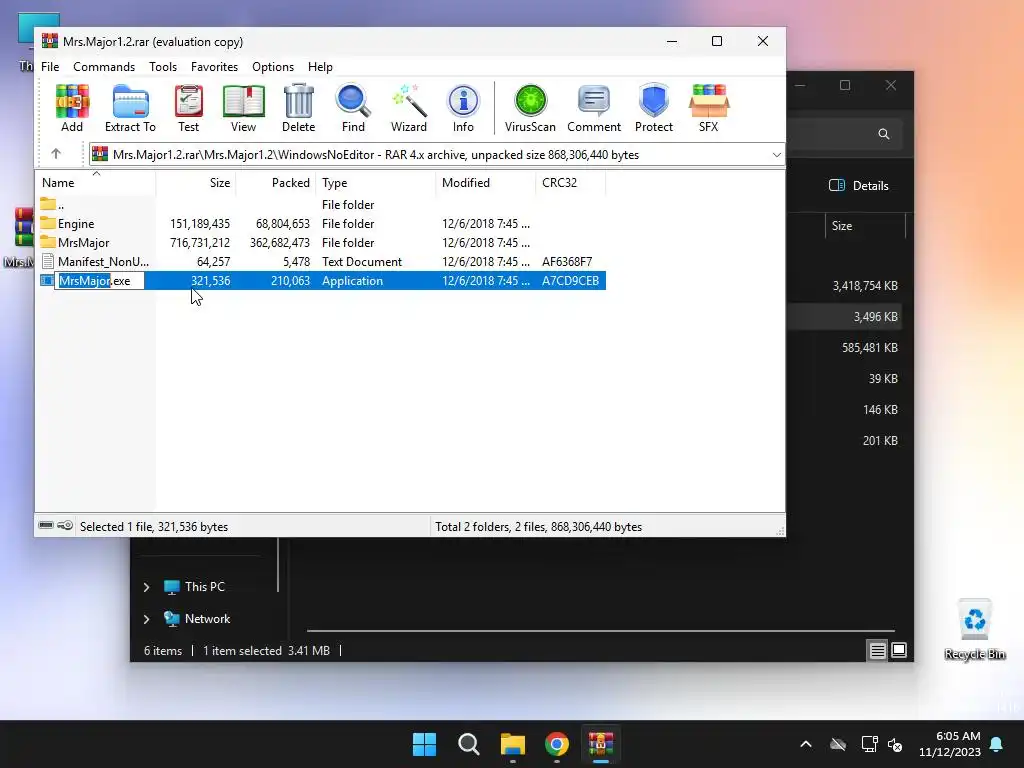
Task: Open File Explorer from the taskbar
Action: 513,744
